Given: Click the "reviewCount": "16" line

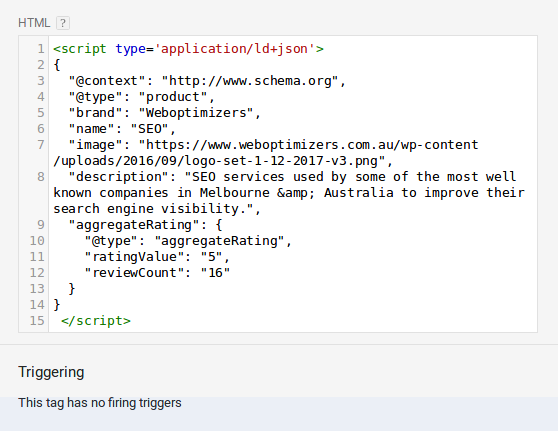Looking at the screenshot, I should point(157,273).
